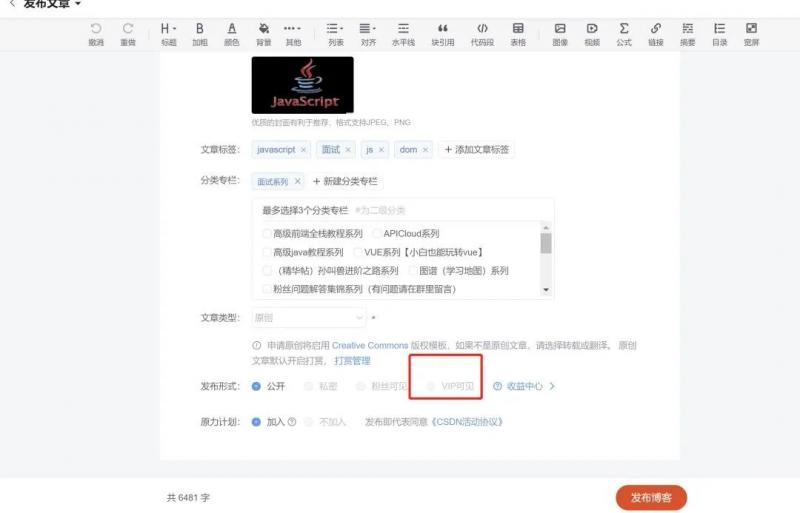Image resolution: width=800 pixels, height=513 pixels.
Task: Pick text color with 颜色 tool
Action: (x=232, y=33)
